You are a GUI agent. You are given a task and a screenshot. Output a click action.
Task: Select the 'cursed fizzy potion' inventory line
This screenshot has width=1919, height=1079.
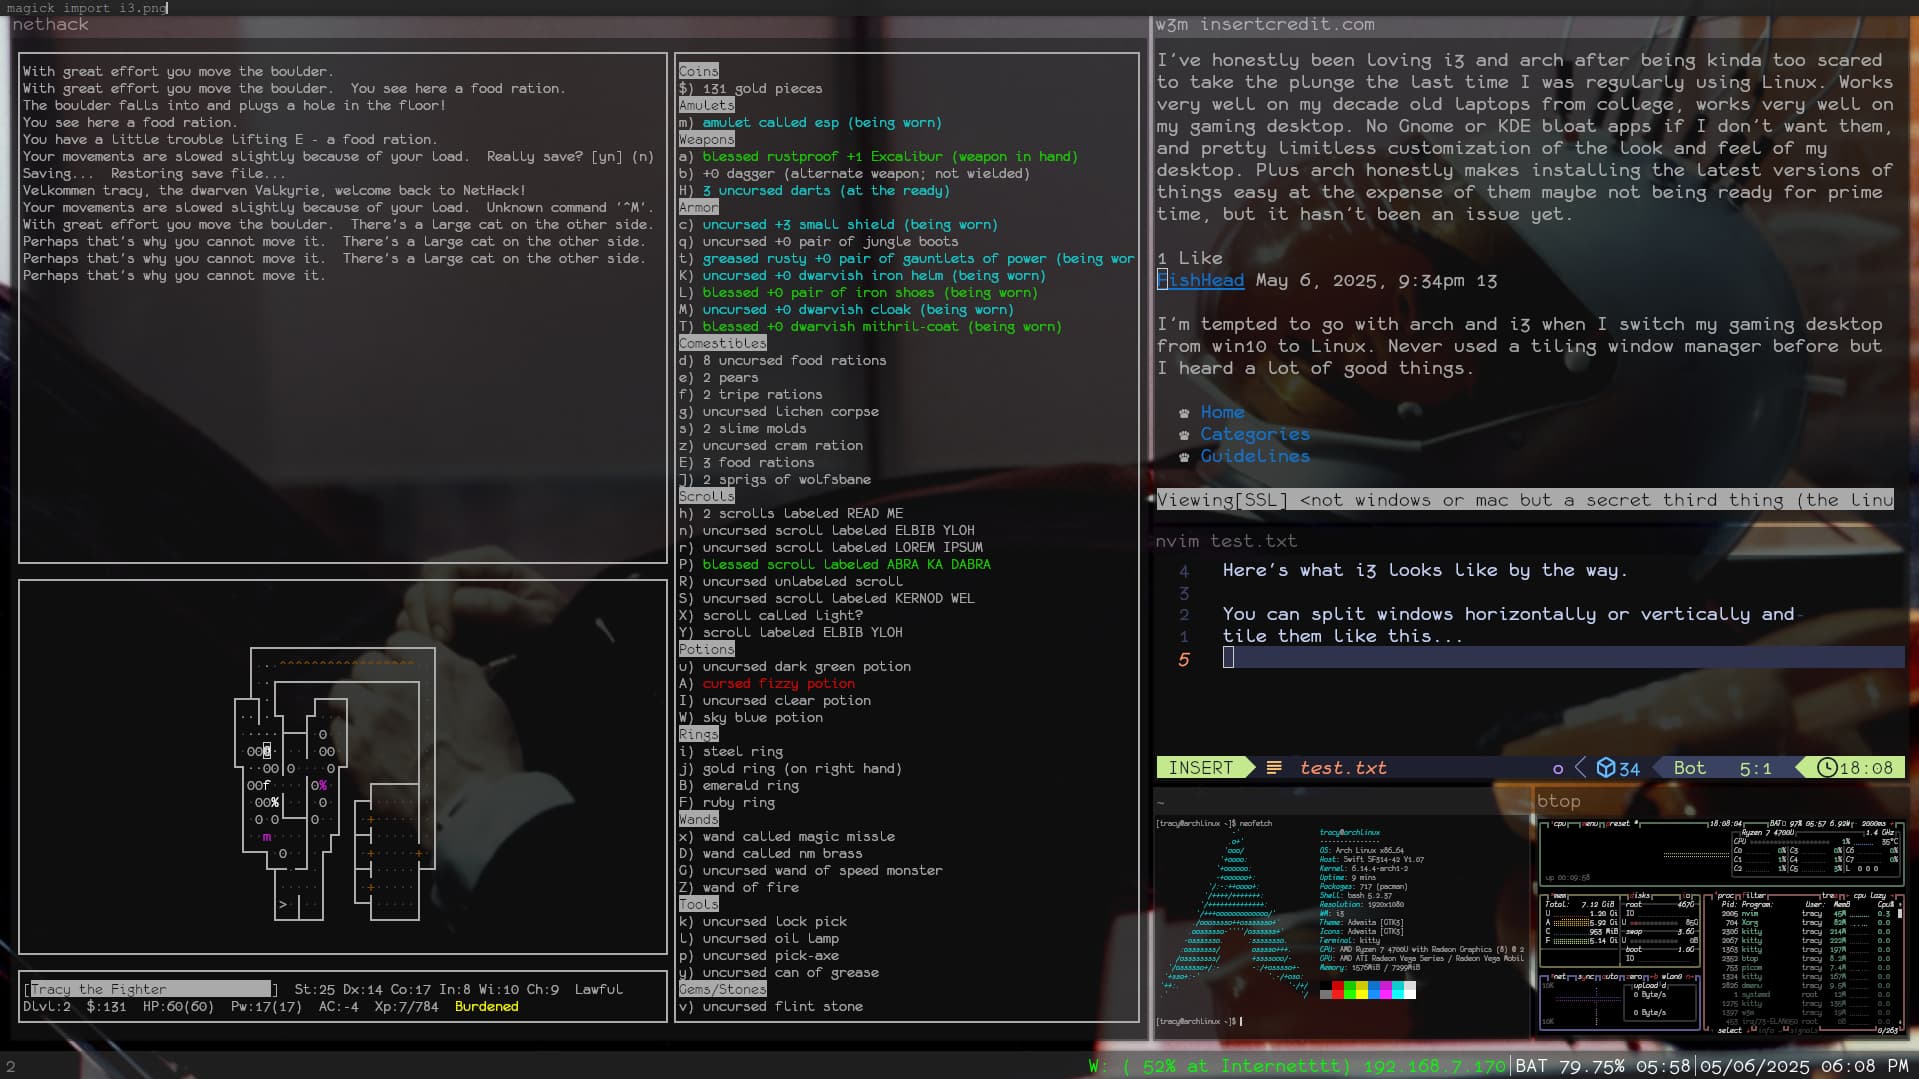[767, 684]
